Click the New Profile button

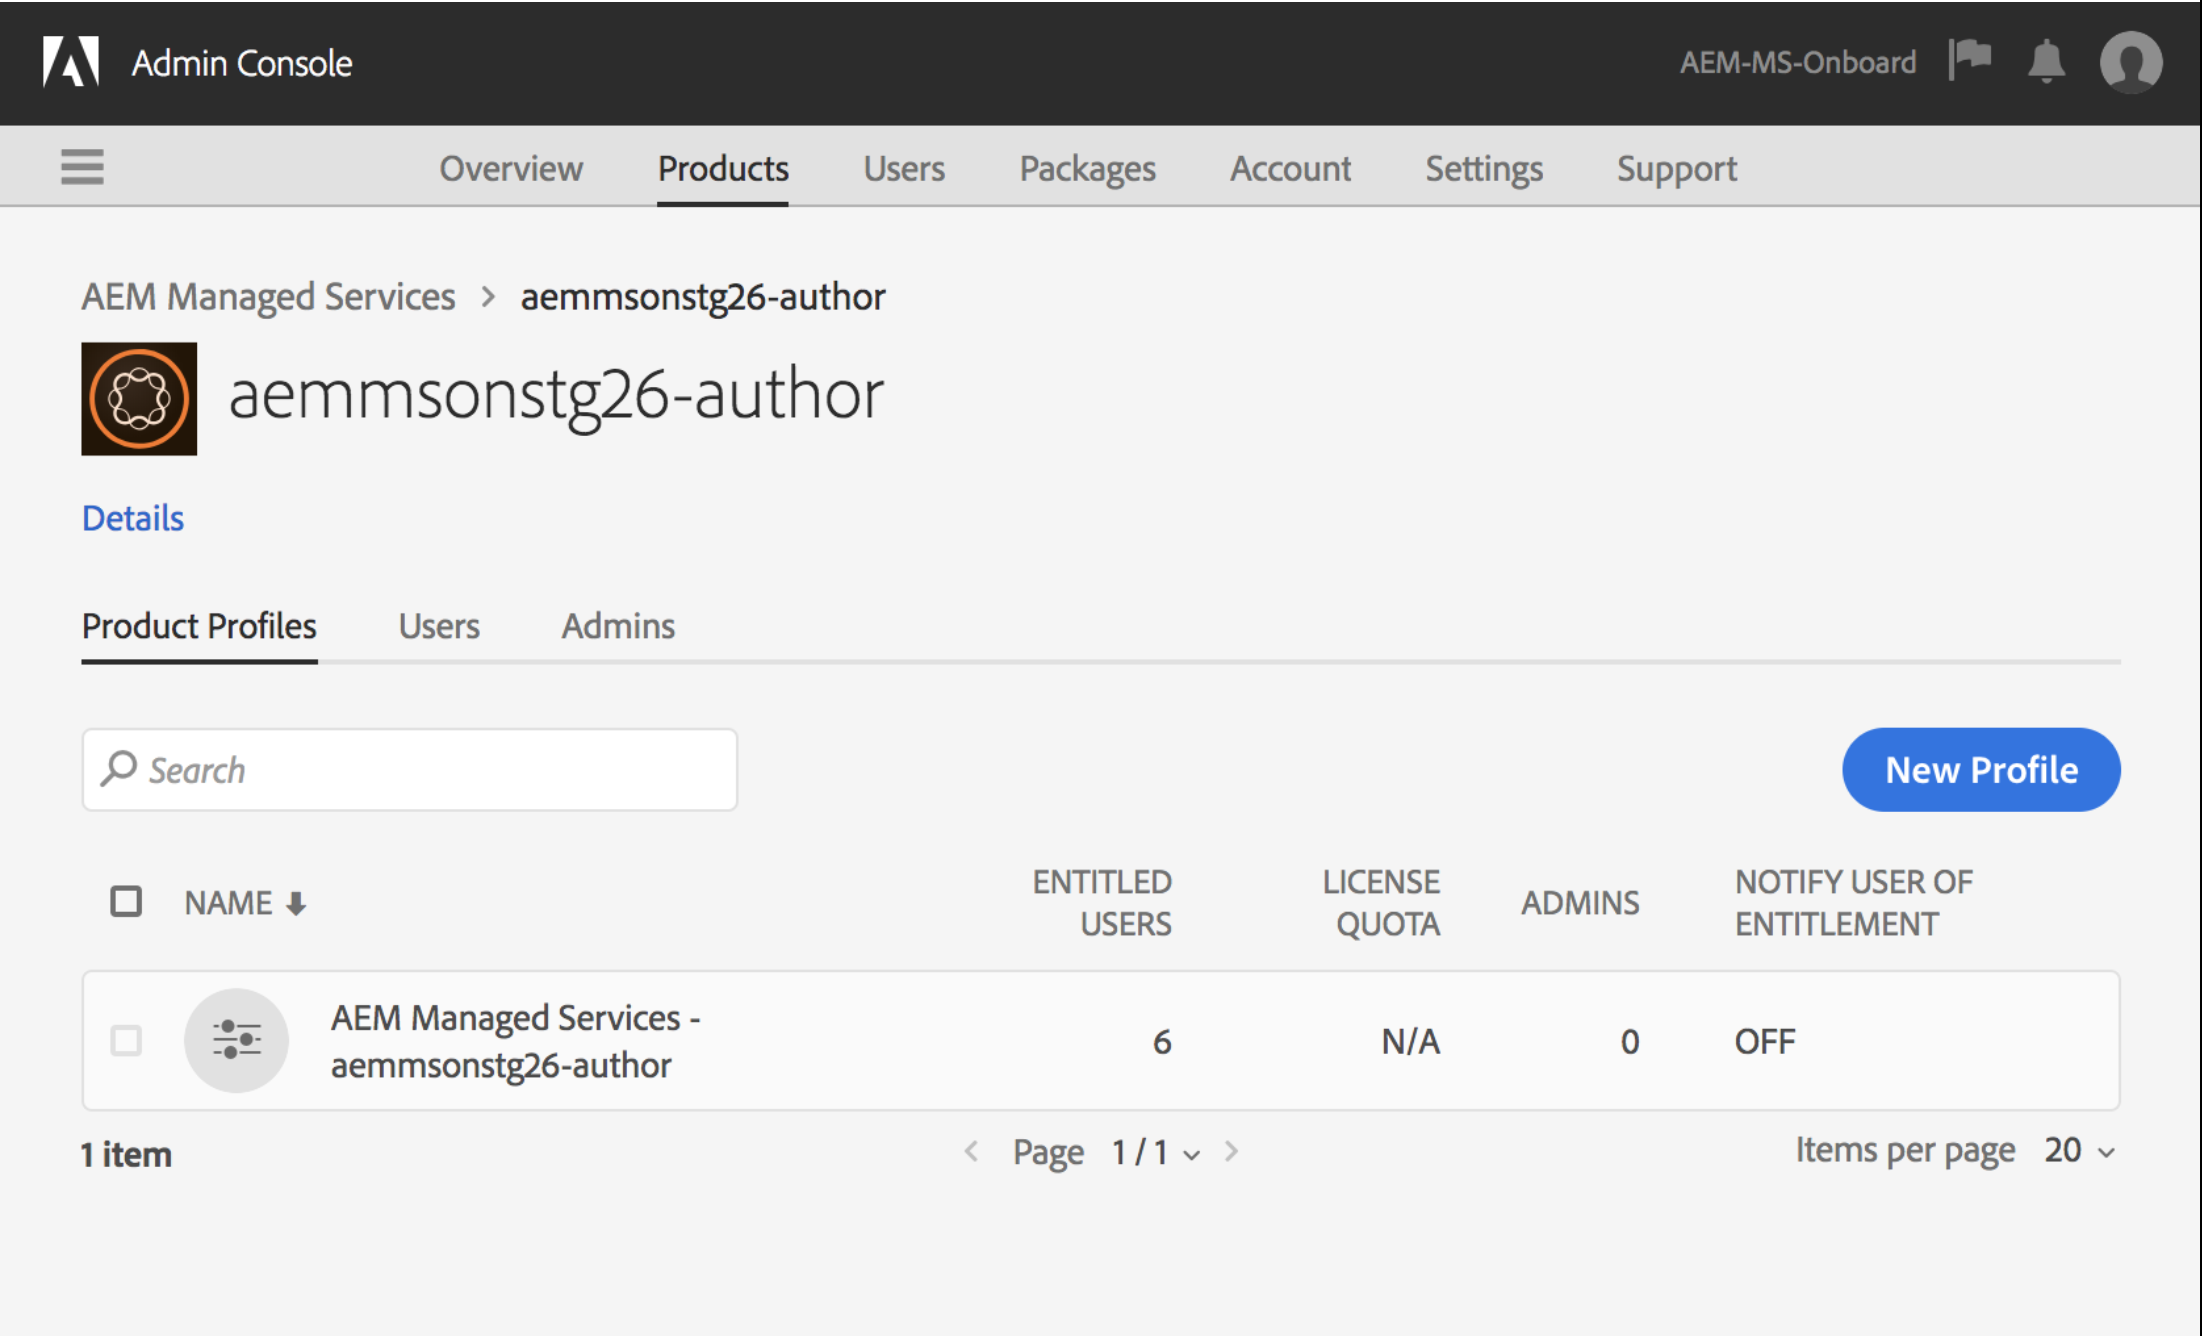1981,770
